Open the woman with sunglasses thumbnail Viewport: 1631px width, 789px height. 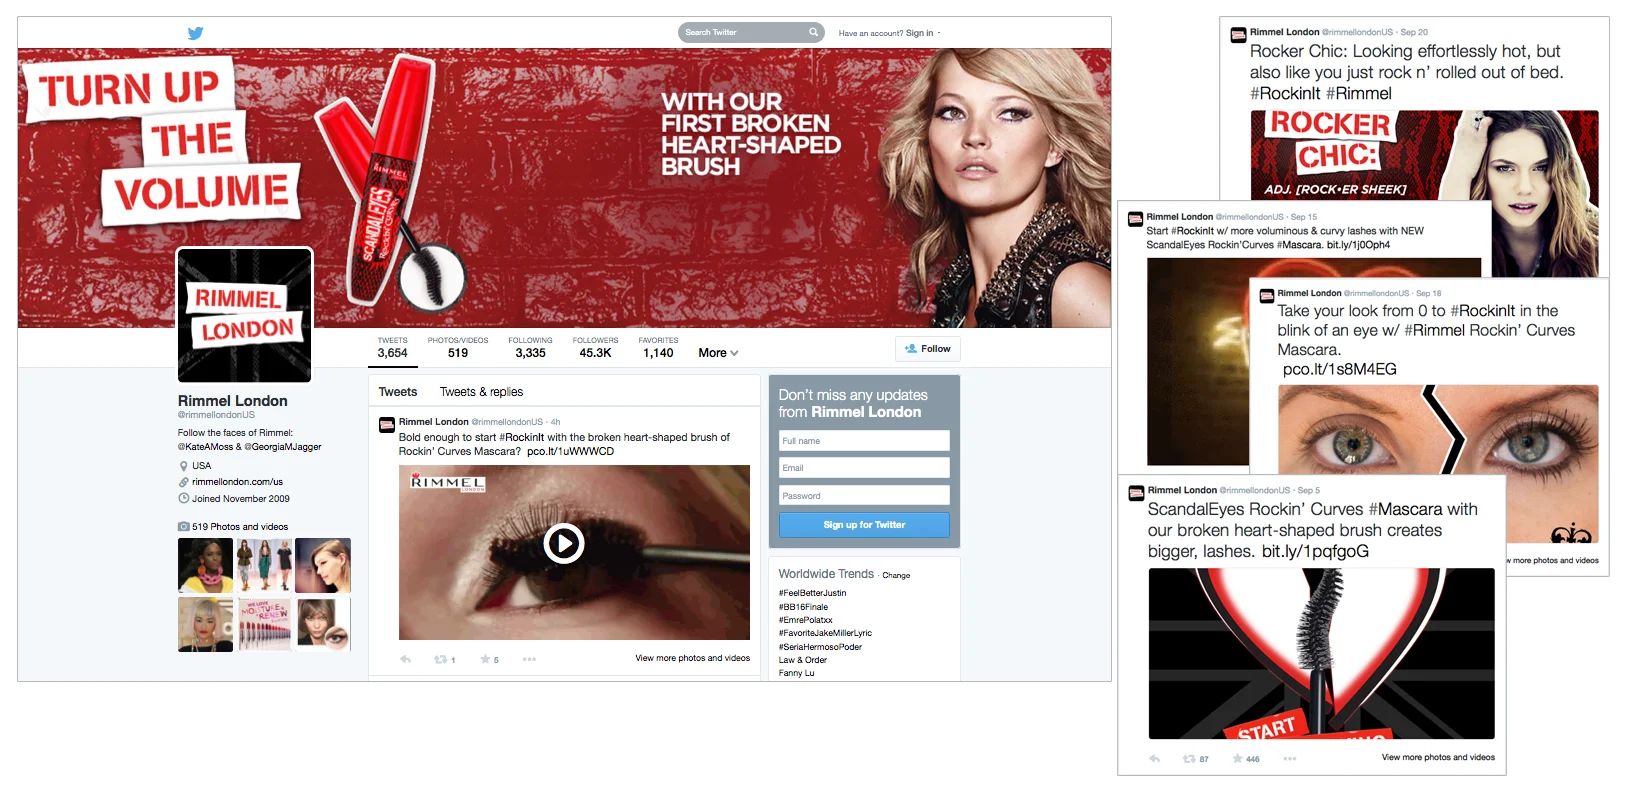click(x=205, y=624)
